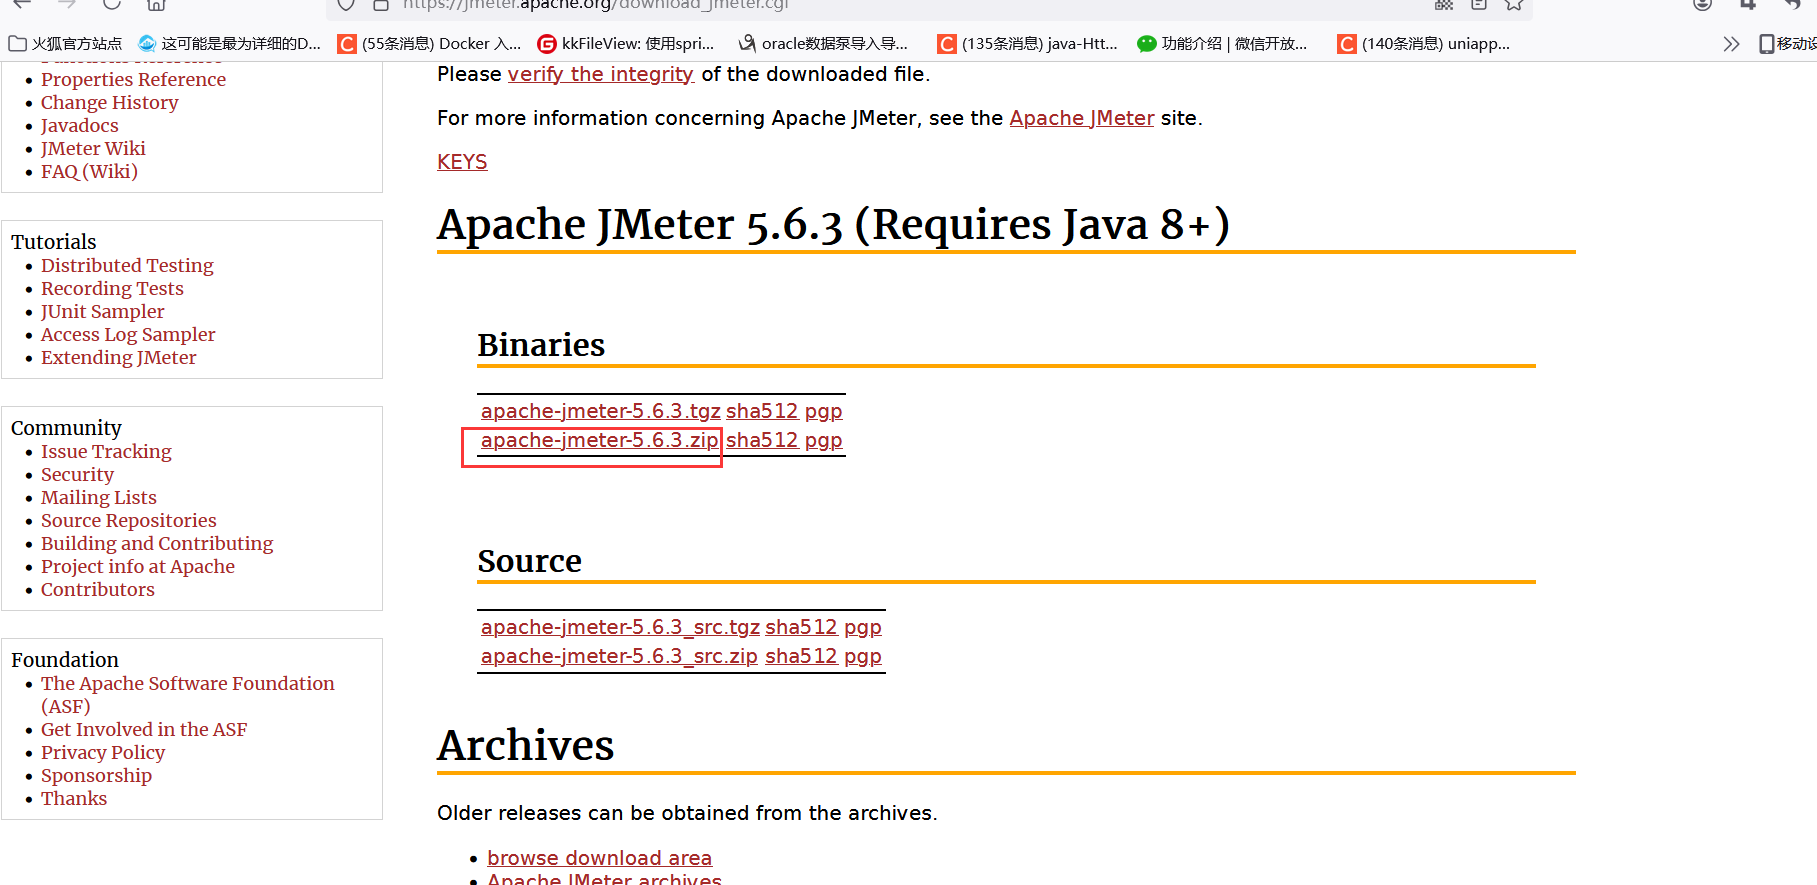Click the Archives heading

[x=526, y=745]
